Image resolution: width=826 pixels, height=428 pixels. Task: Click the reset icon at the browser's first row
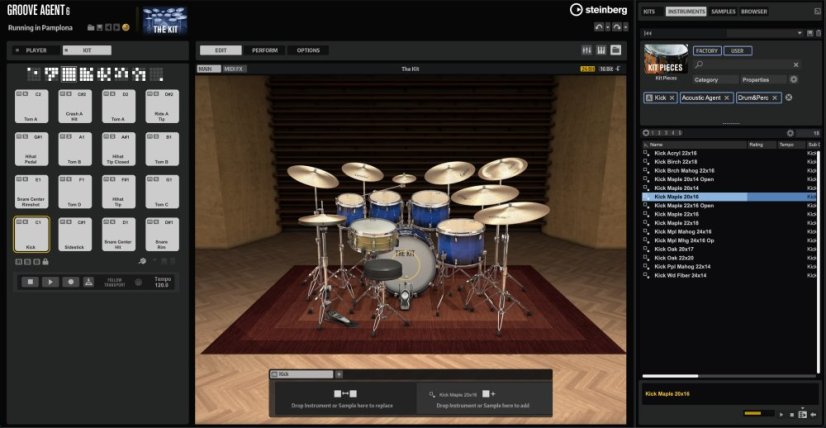[648, 33]
